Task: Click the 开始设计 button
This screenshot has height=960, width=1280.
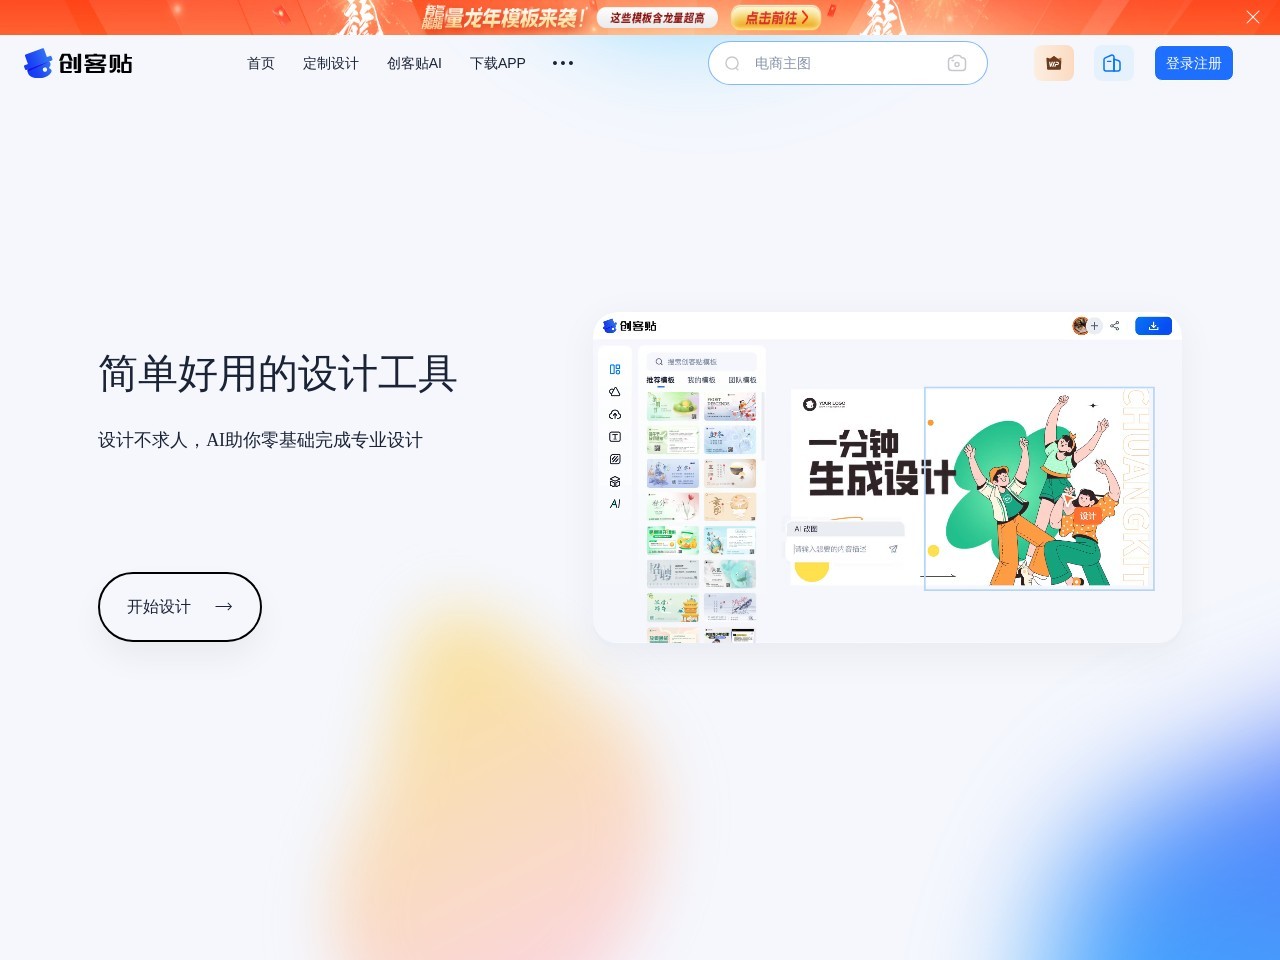Action: (179, 607)
